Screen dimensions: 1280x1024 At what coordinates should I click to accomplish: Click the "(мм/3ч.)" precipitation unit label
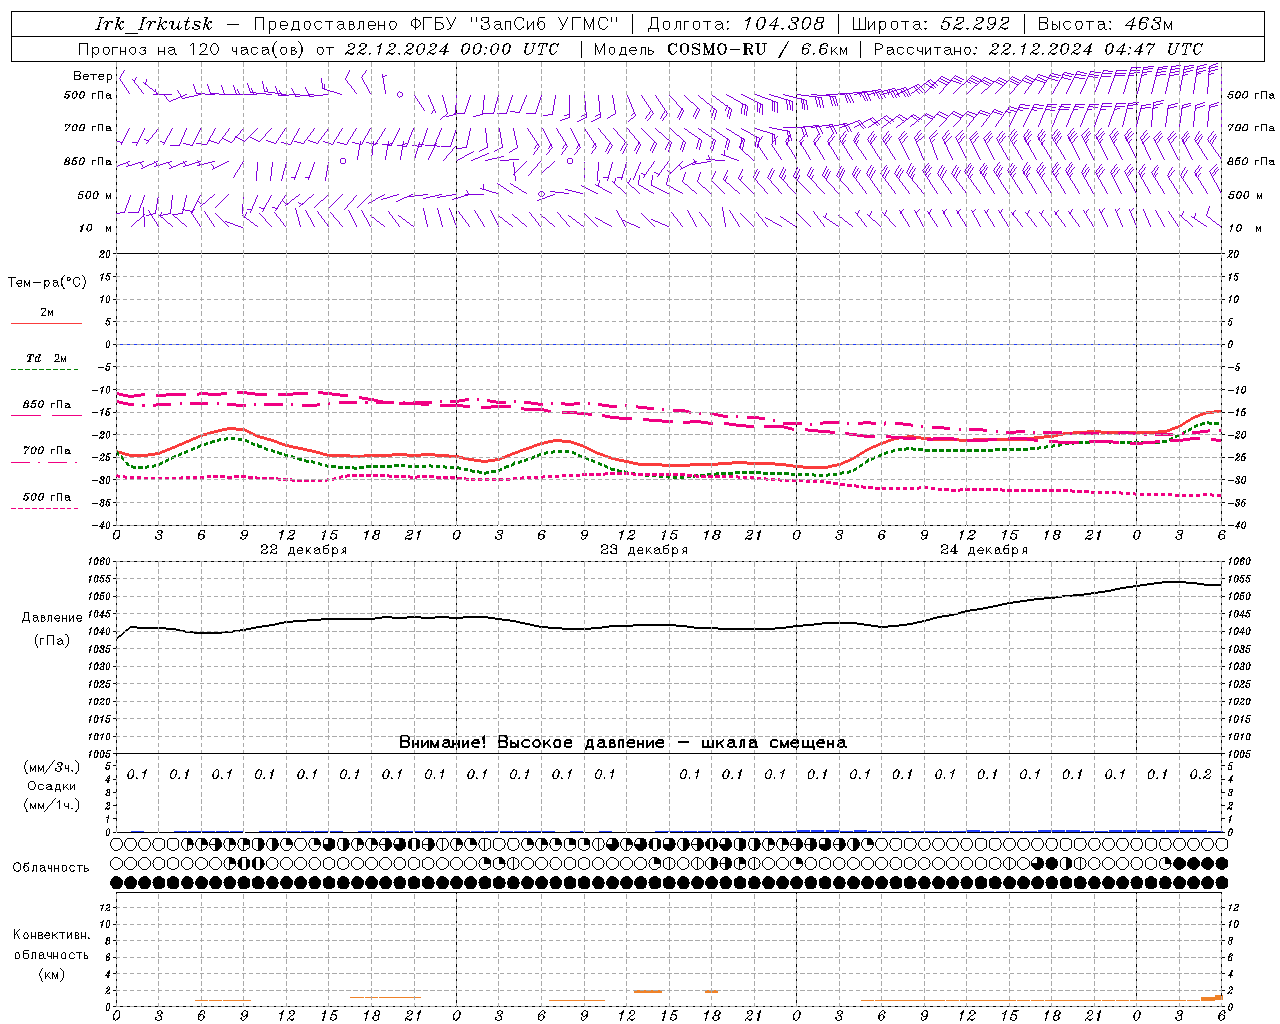[52, 767]
